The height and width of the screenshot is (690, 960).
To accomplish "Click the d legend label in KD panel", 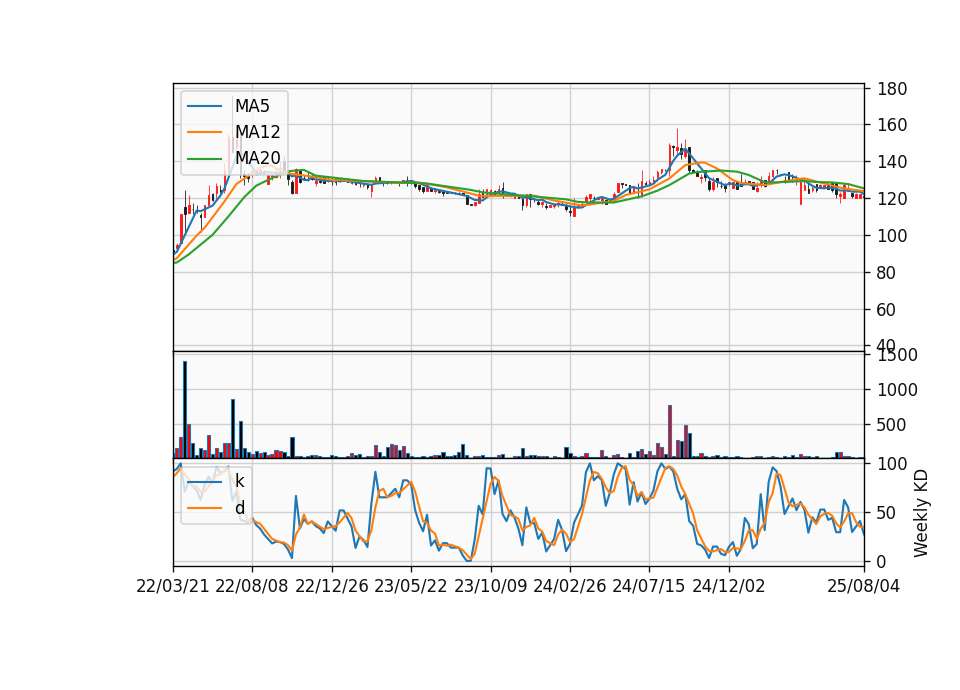I will (239, 508).
